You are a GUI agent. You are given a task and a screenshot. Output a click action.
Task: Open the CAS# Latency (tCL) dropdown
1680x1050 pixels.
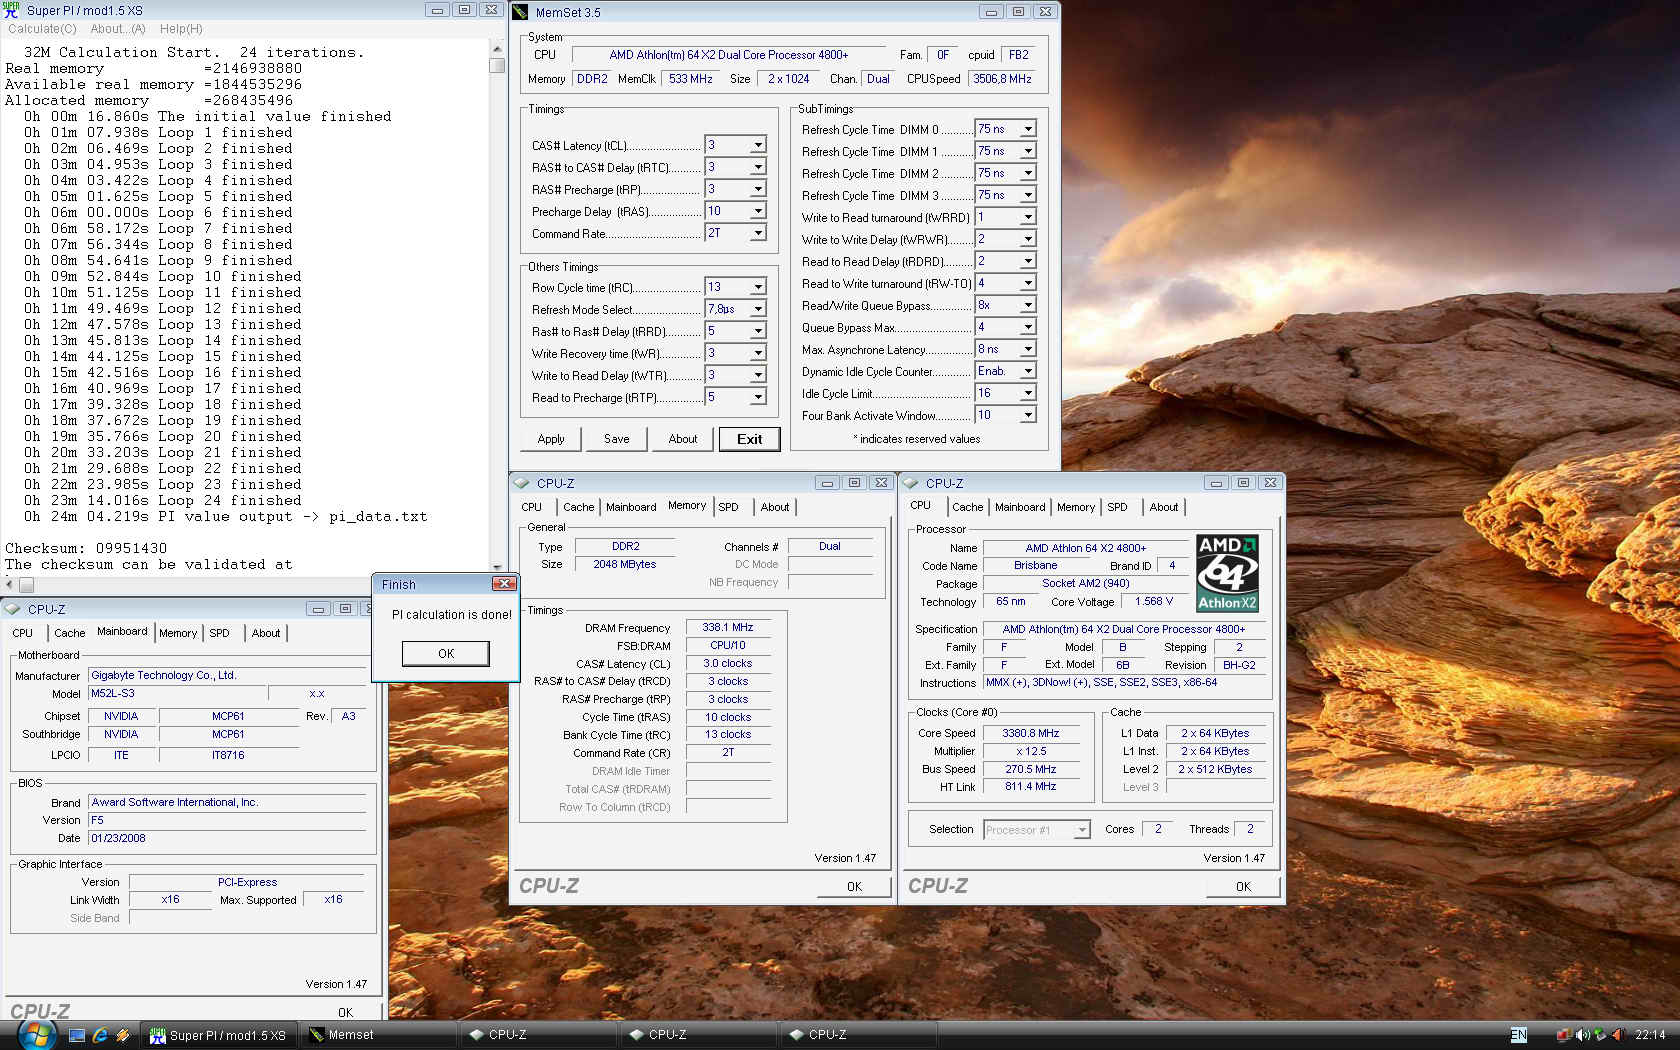pos(758,145)
